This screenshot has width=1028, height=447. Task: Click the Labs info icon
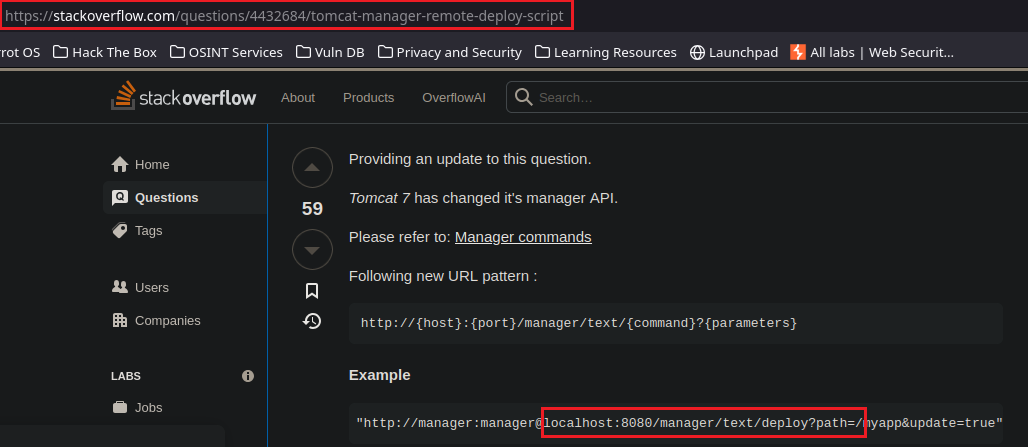pyautogui.click(x=248, y=376)
